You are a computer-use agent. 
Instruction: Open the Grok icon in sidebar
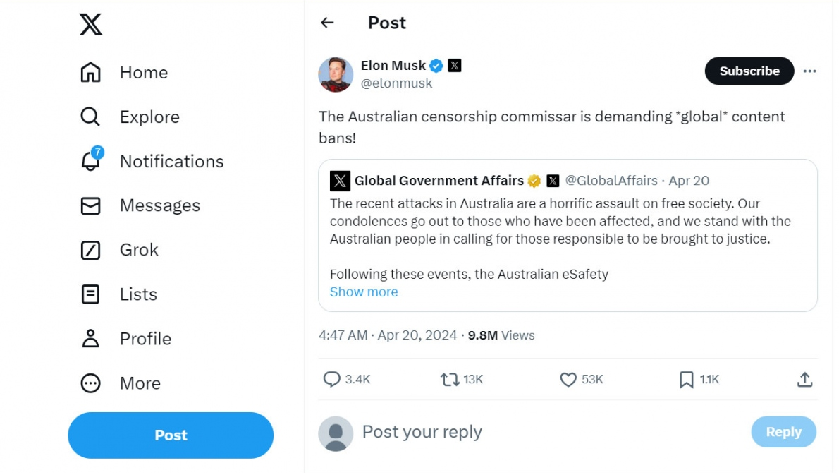coord(91,250)
